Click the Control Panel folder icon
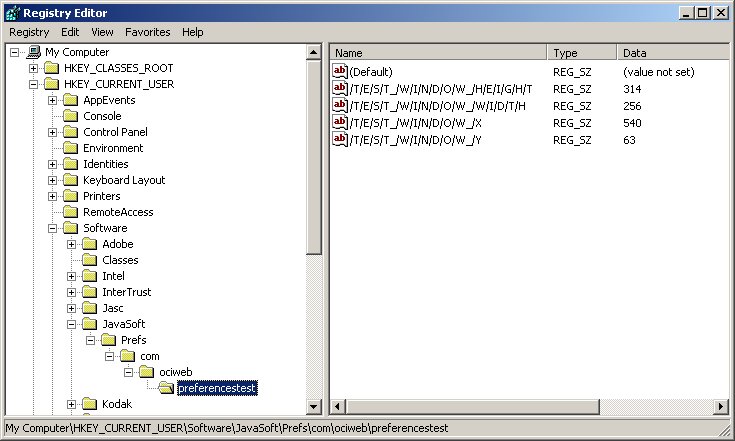Viewport: 735px width, 441px height. 70,132
